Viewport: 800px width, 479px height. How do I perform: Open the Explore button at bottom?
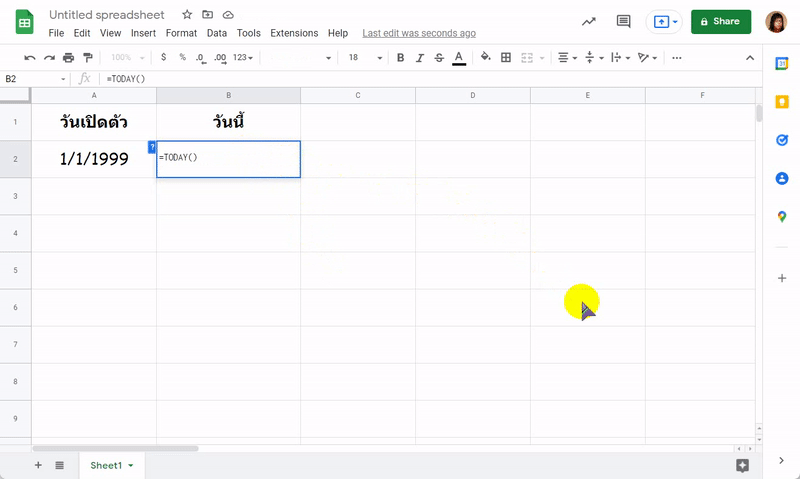[742, 465]
